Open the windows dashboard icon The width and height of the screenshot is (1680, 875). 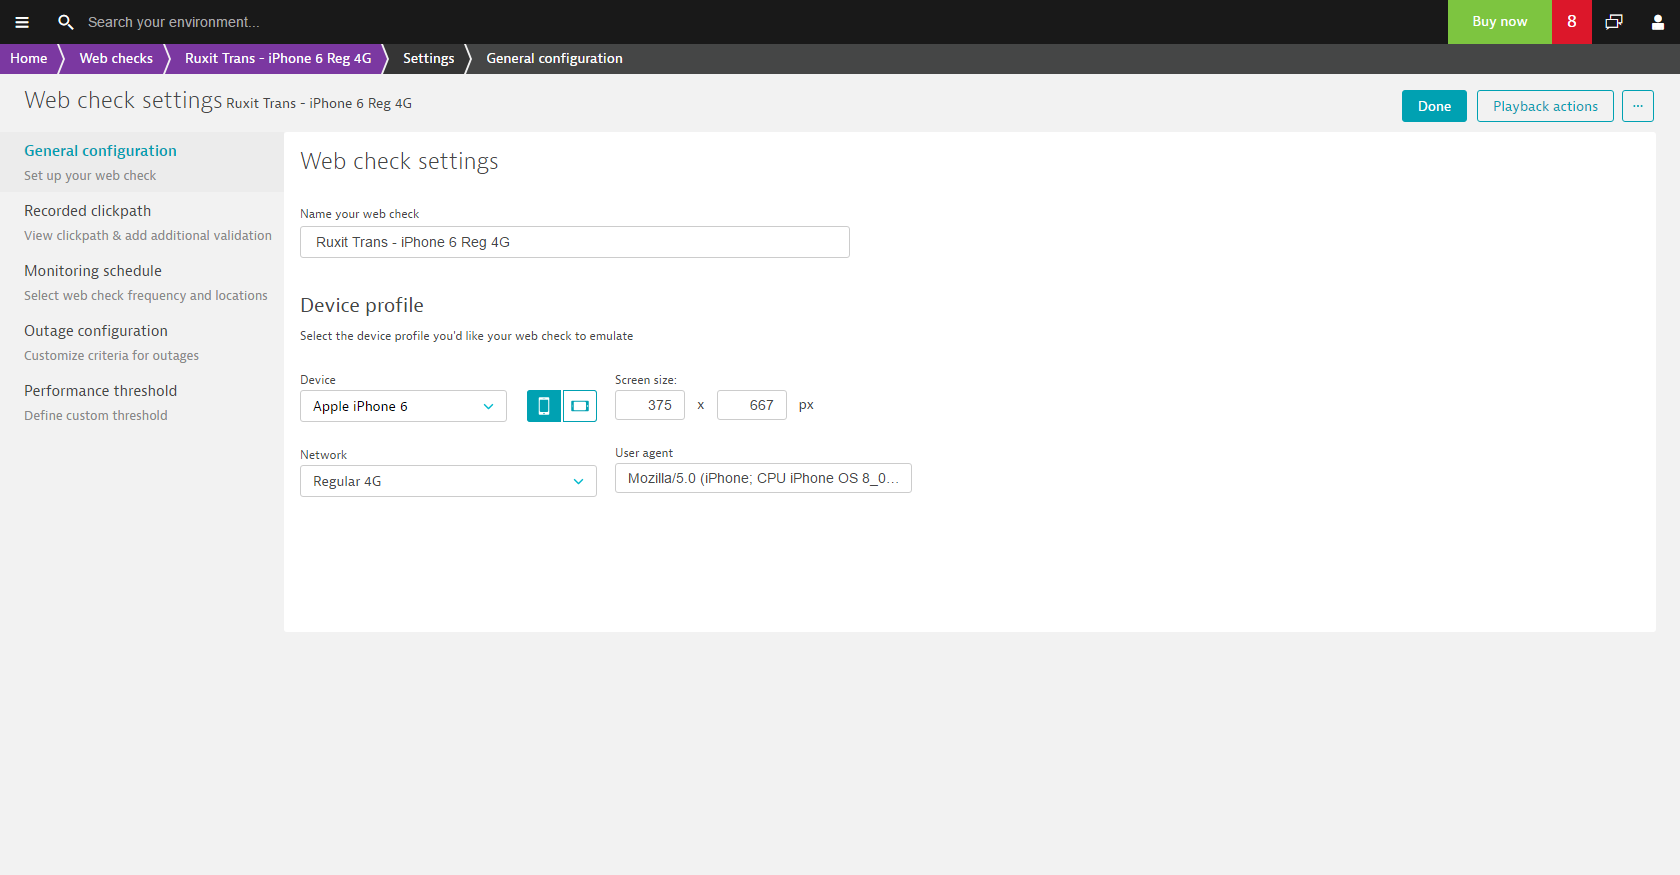(x=1614, y=22)
